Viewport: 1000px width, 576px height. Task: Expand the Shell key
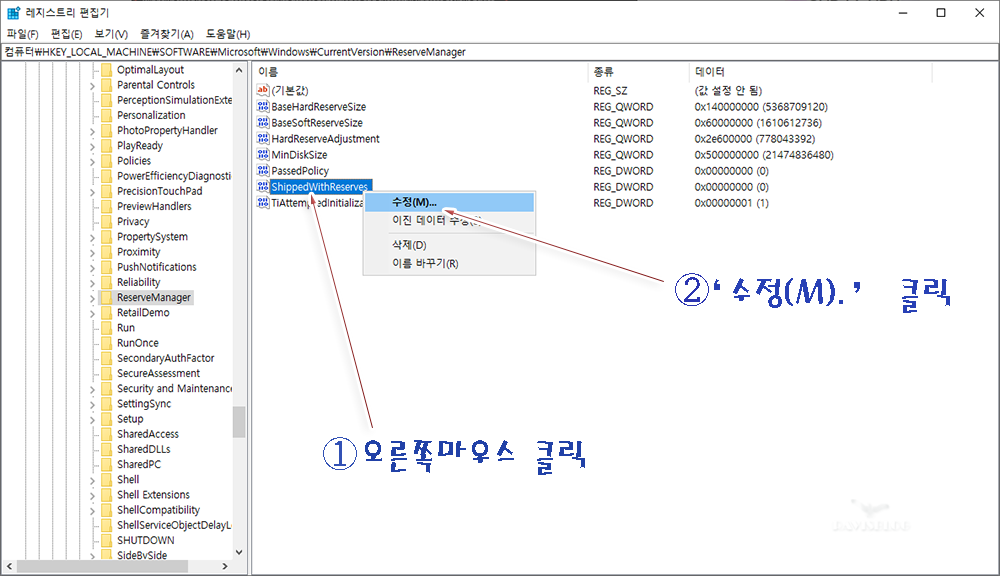(92, 480)
